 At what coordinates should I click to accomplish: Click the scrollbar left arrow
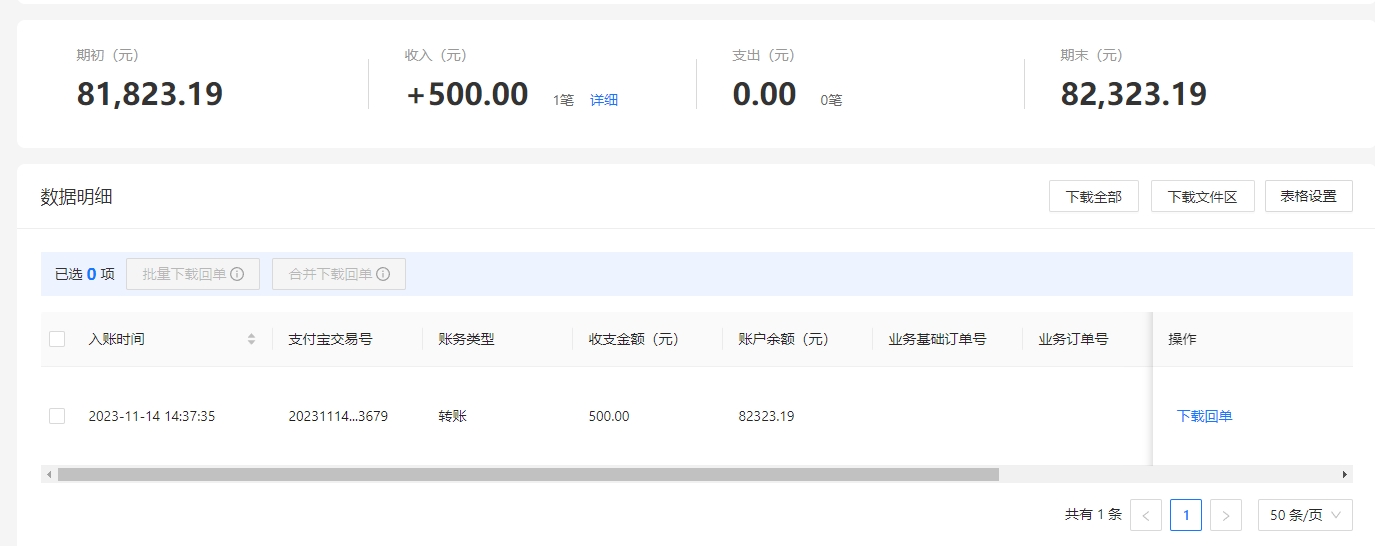pos(48,474)
